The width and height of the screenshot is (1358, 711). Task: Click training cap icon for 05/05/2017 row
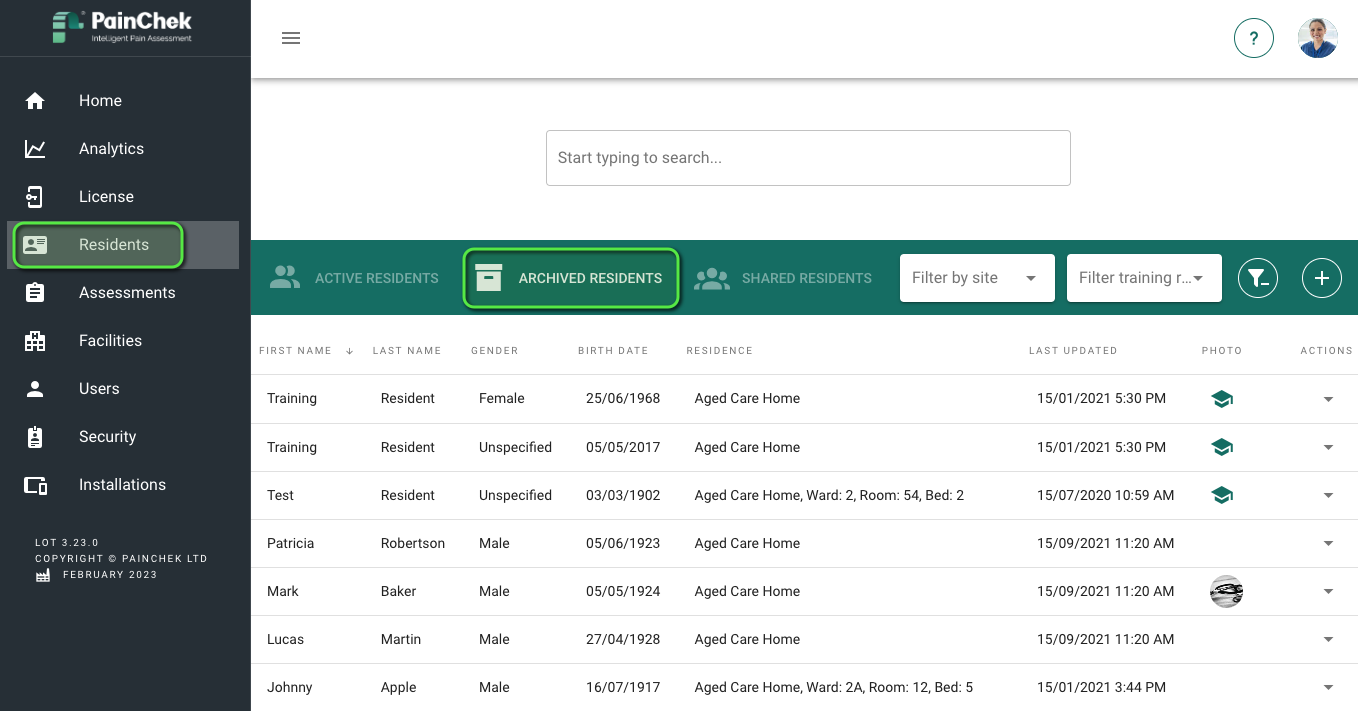(1221, 447)
